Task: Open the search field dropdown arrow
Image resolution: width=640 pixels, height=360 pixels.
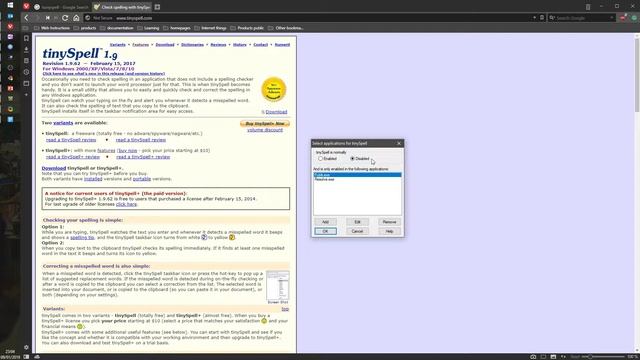Action: click(x=611, y=18)
